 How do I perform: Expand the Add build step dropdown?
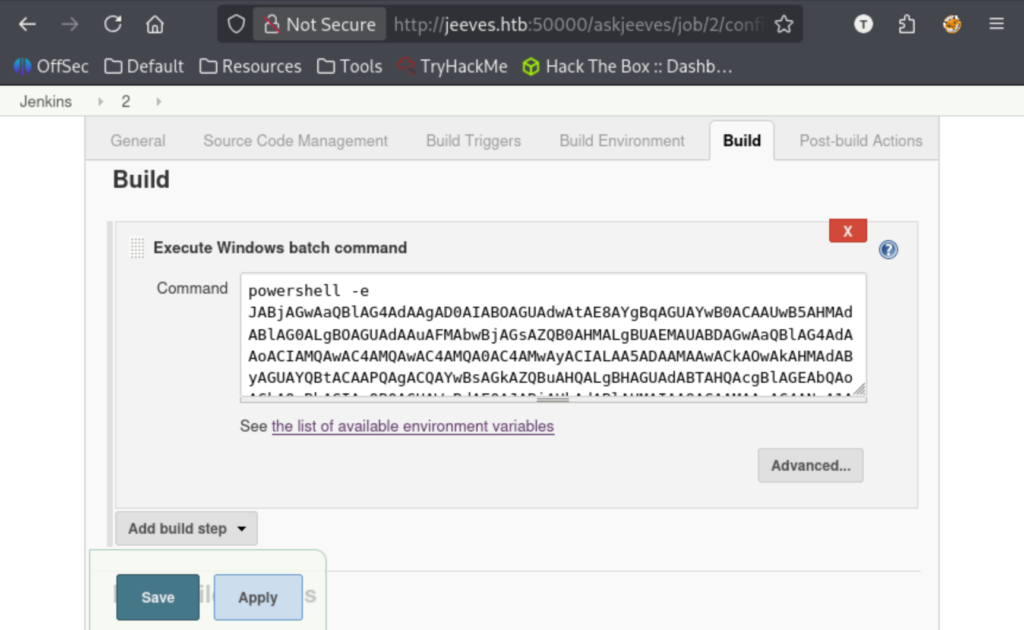pos(187,528)
